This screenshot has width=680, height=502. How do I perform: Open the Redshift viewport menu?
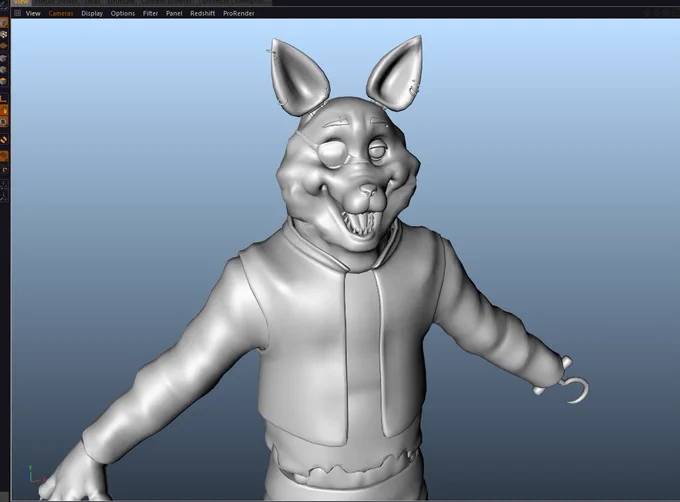(203, 13)
